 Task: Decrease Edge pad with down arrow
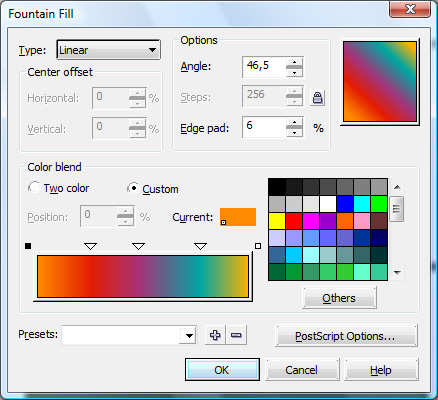[294, 132]
